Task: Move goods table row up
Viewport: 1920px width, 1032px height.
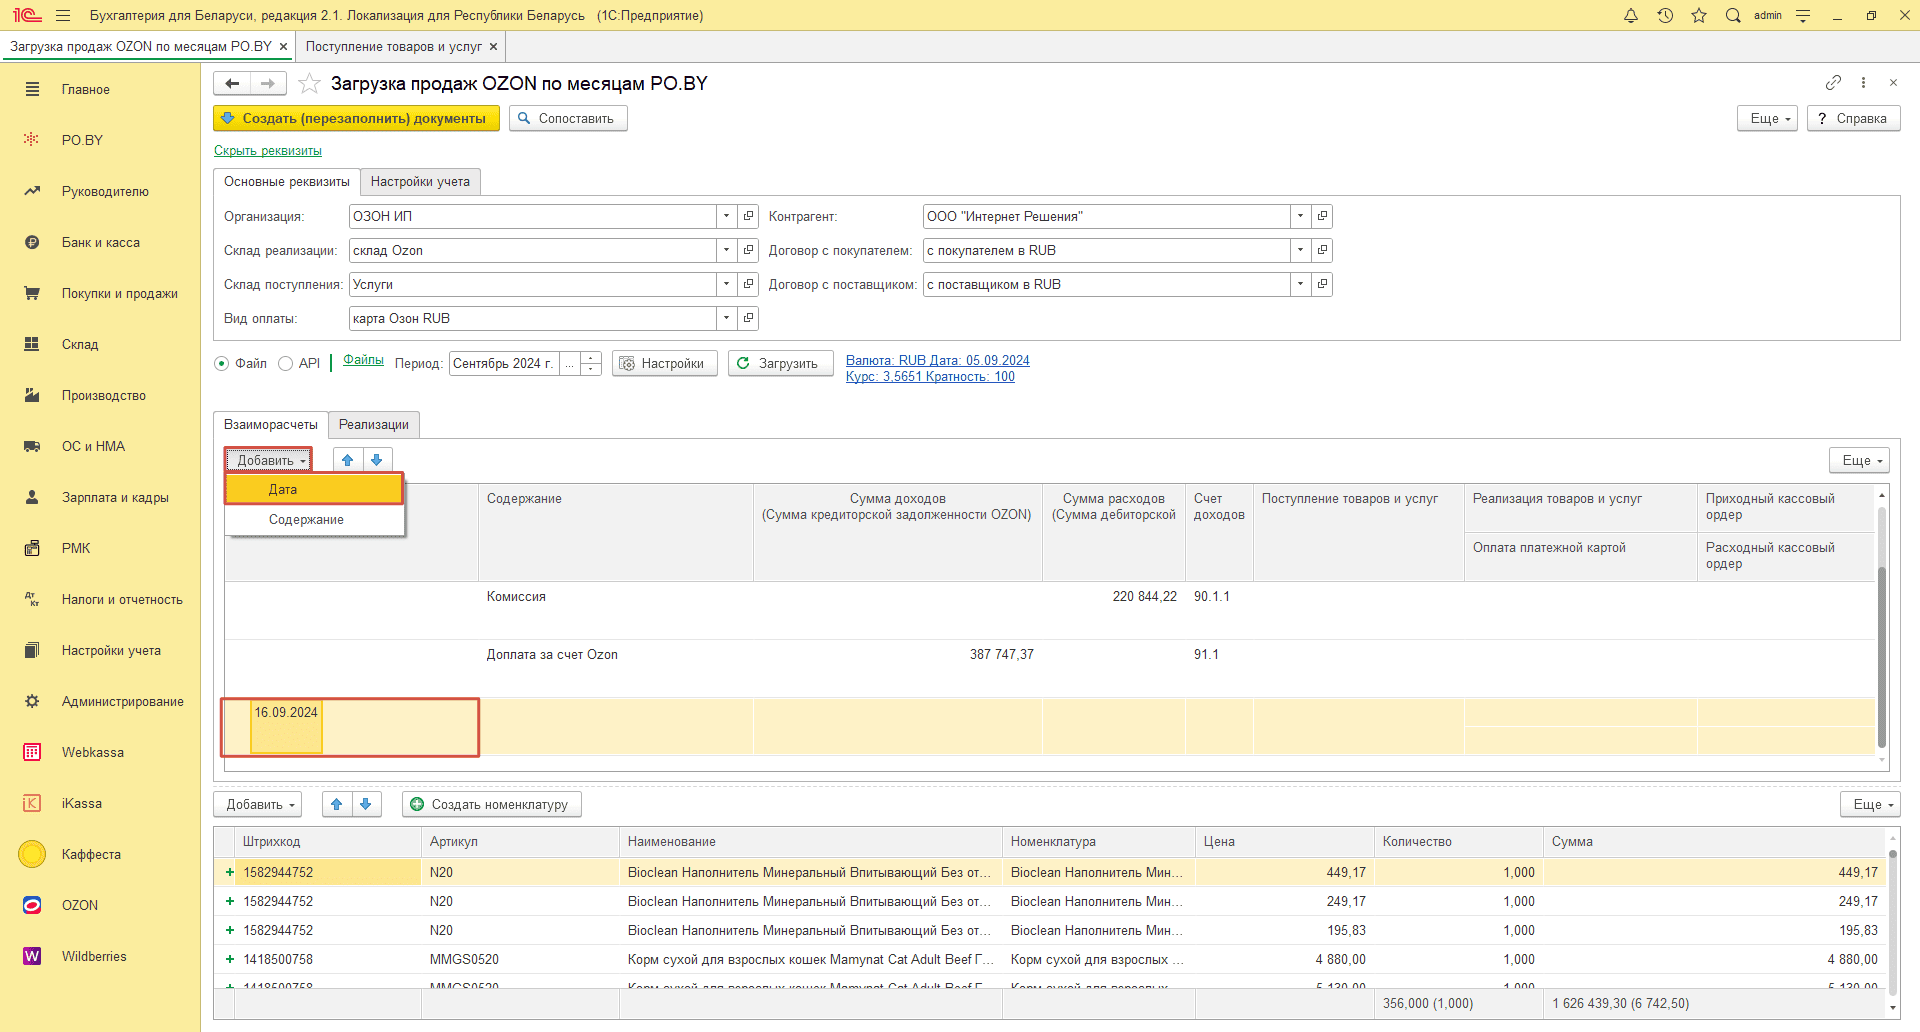Action: click(x=337, y=804)
